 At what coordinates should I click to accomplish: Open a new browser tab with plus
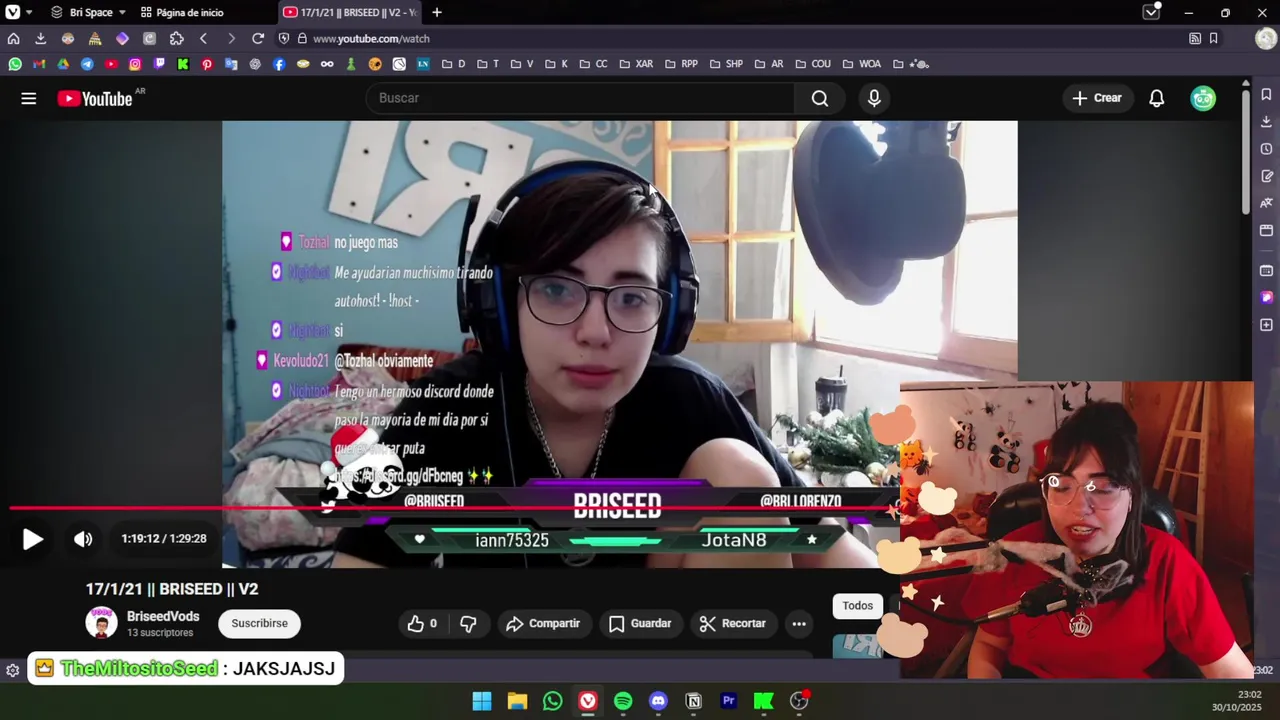coord(437,12)
